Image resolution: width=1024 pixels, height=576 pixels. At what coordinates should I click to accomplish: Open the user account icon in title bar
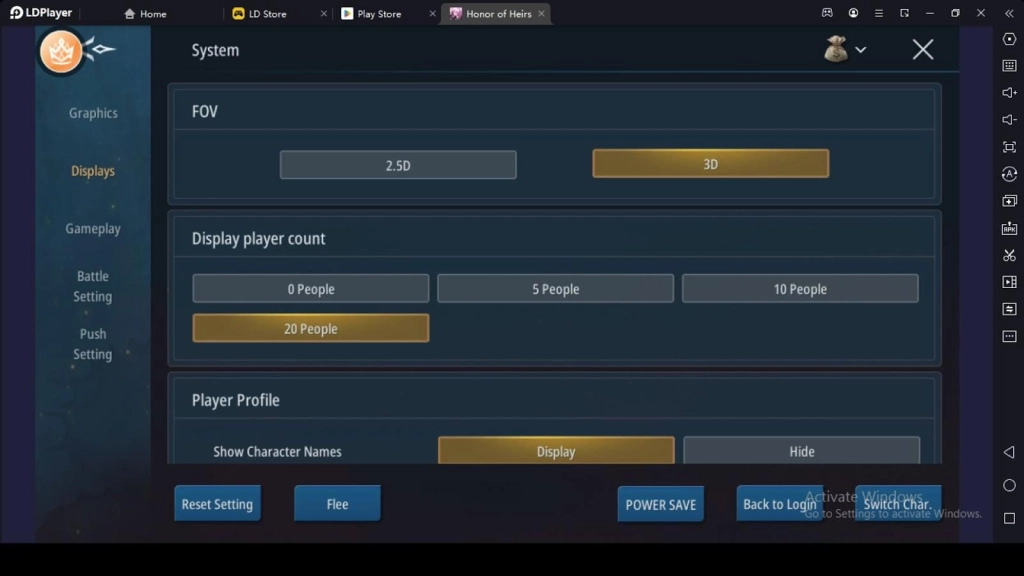853,13
